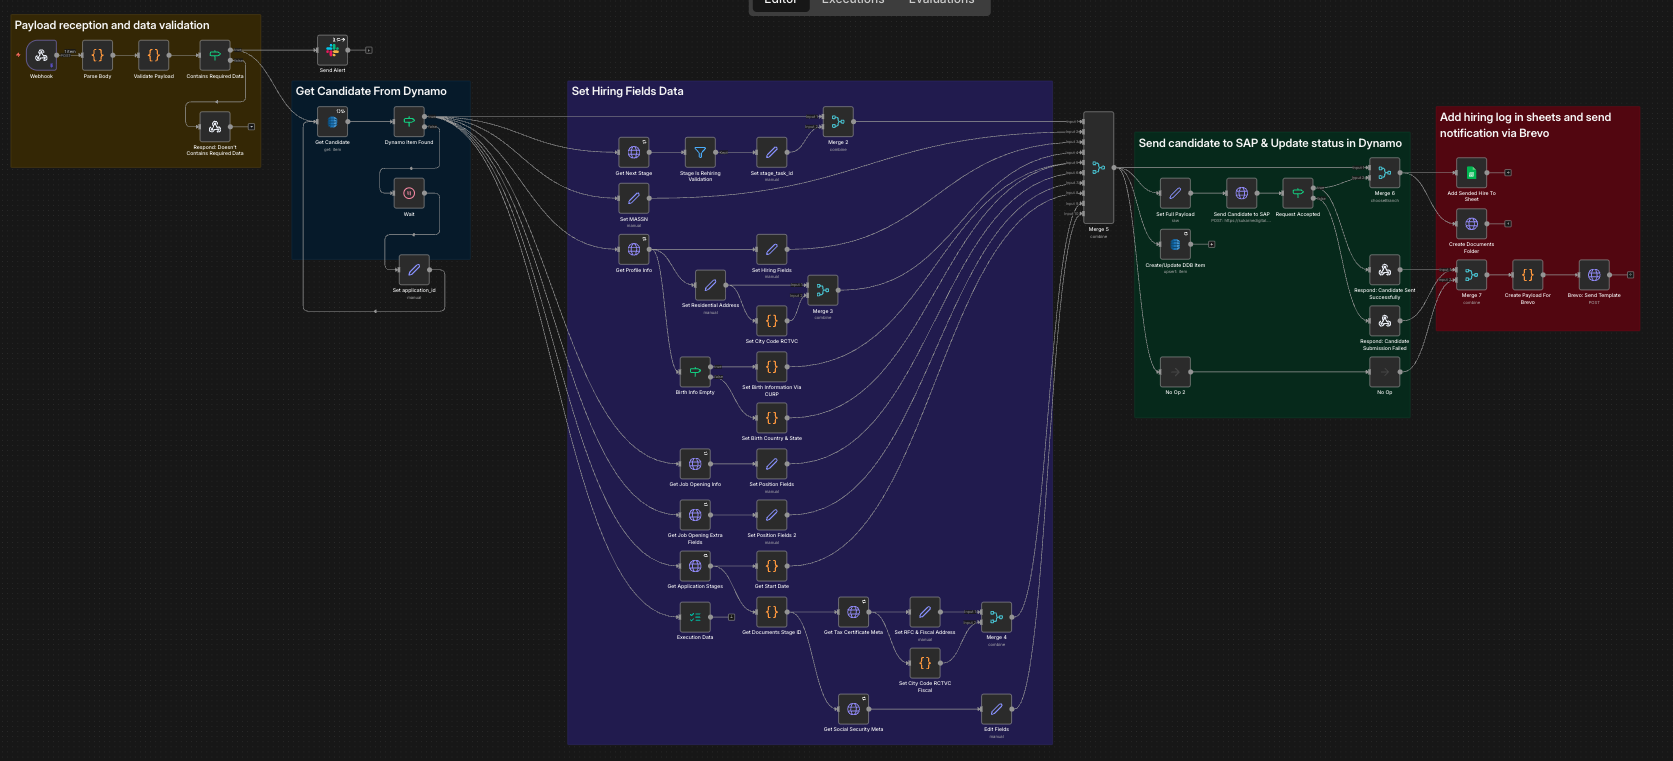1673x761 pixels.
Task: Select the Webhook trigger node
Action: [41, 55]
